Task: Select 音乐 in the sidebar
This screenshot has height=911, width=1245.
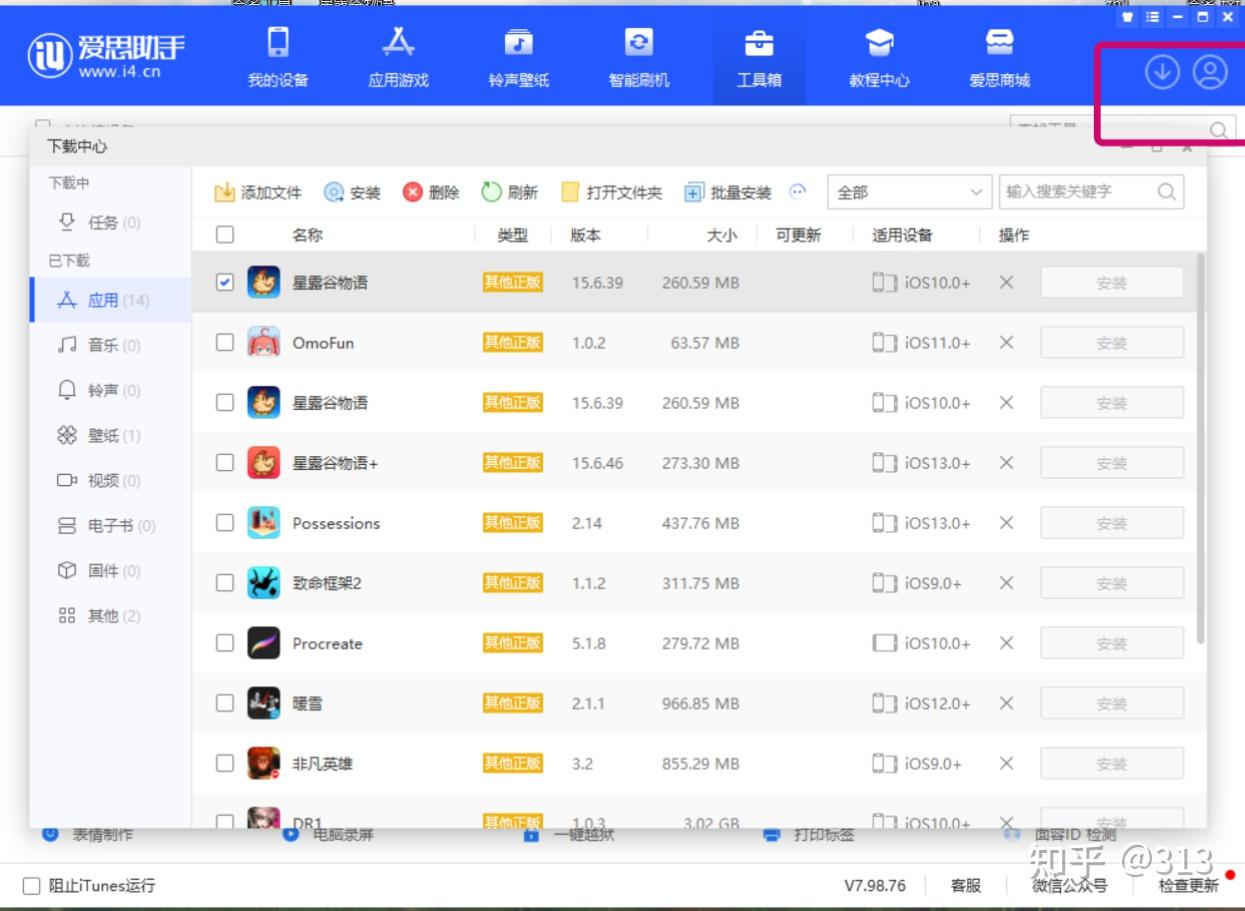Action: (x=110, y=345)
